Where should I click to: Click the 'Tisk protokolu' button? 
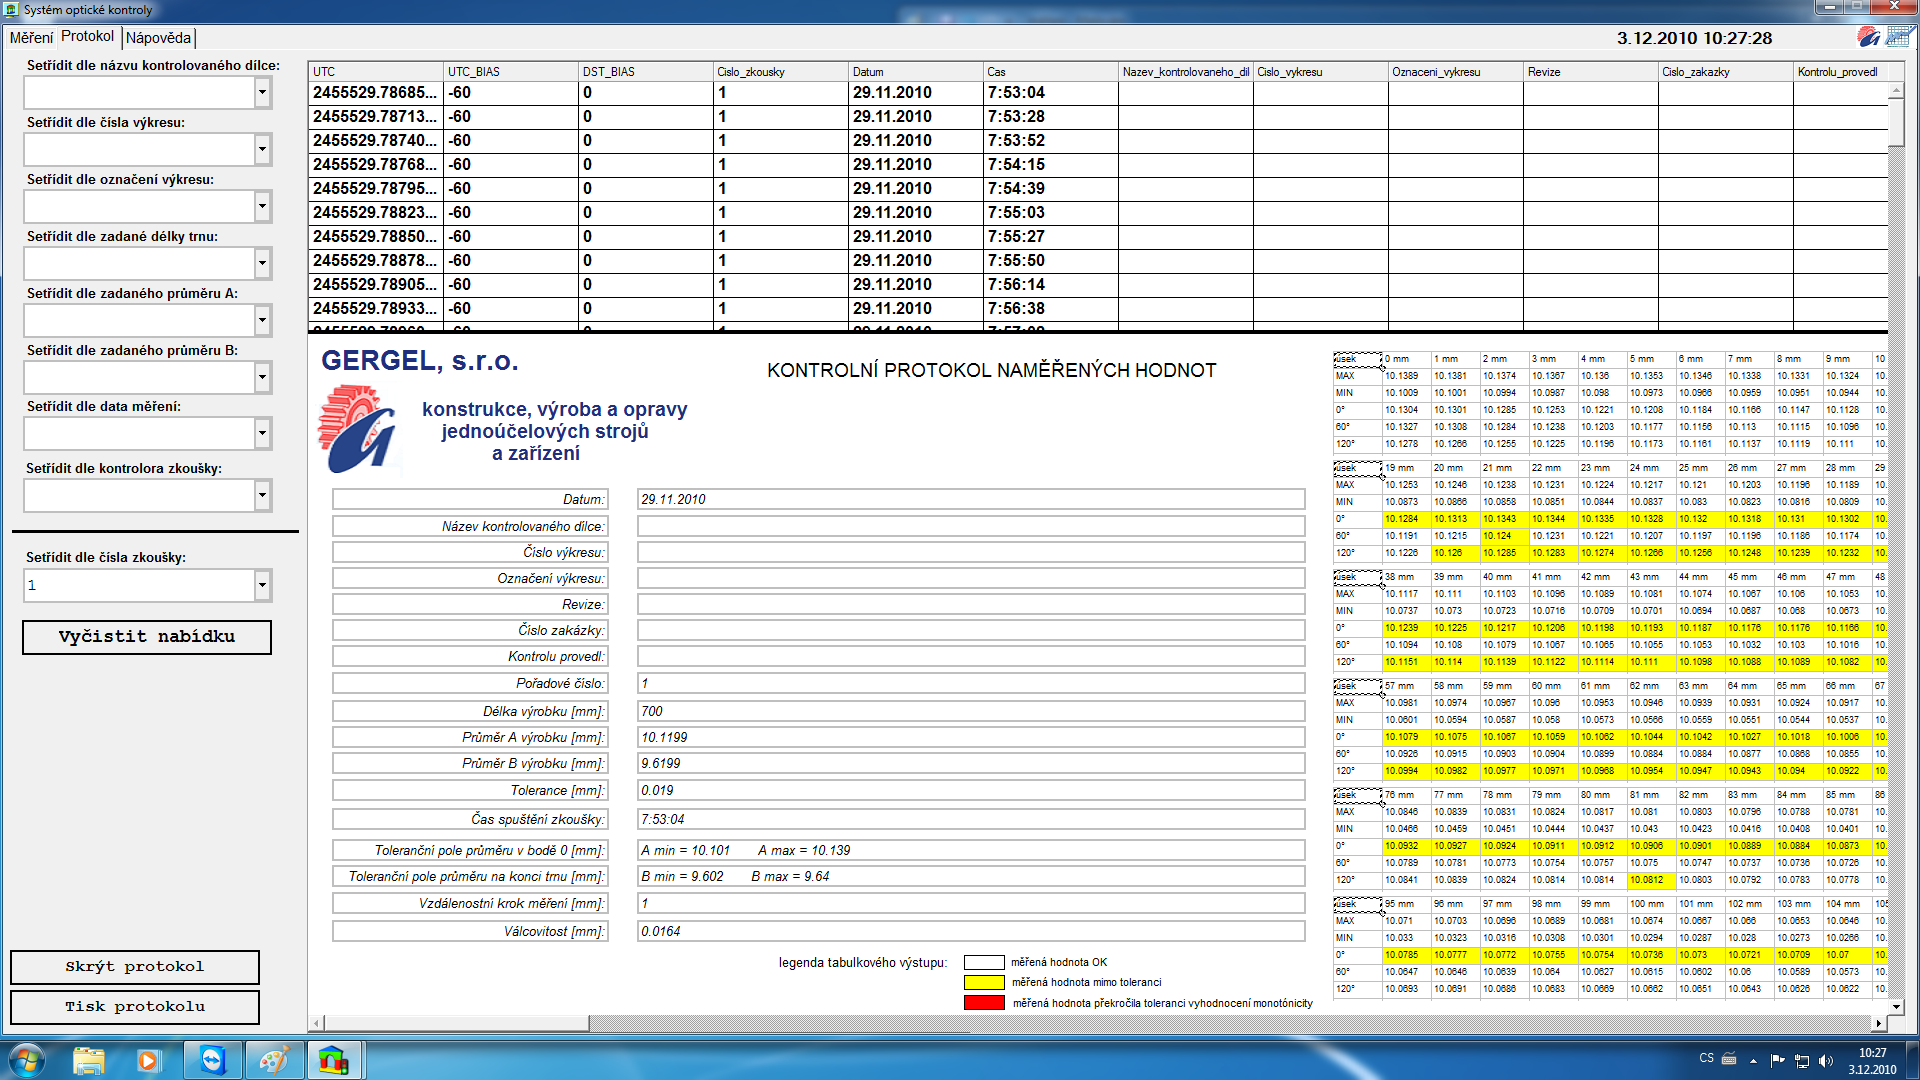[135, 1007]
